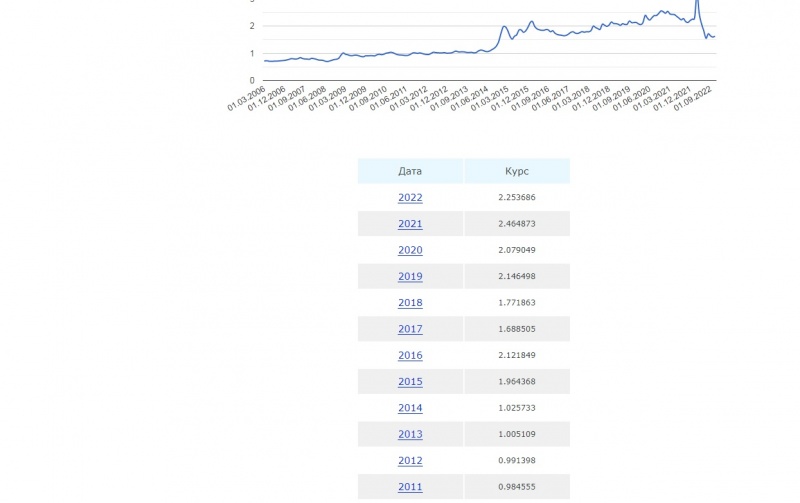The image size is (800, 503).
Task: Open the 2018 year link
Action: tap(410, 303)
